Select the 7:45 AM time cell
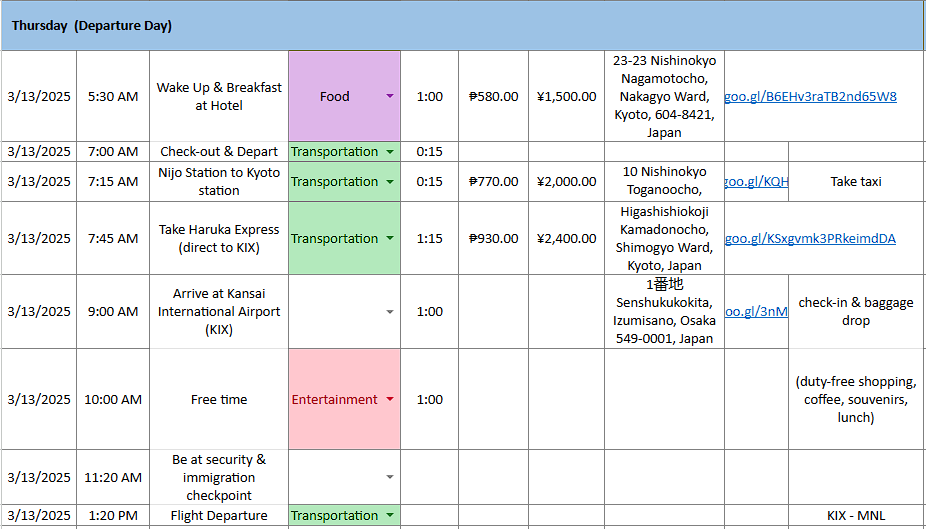 [x=113, y=239]
